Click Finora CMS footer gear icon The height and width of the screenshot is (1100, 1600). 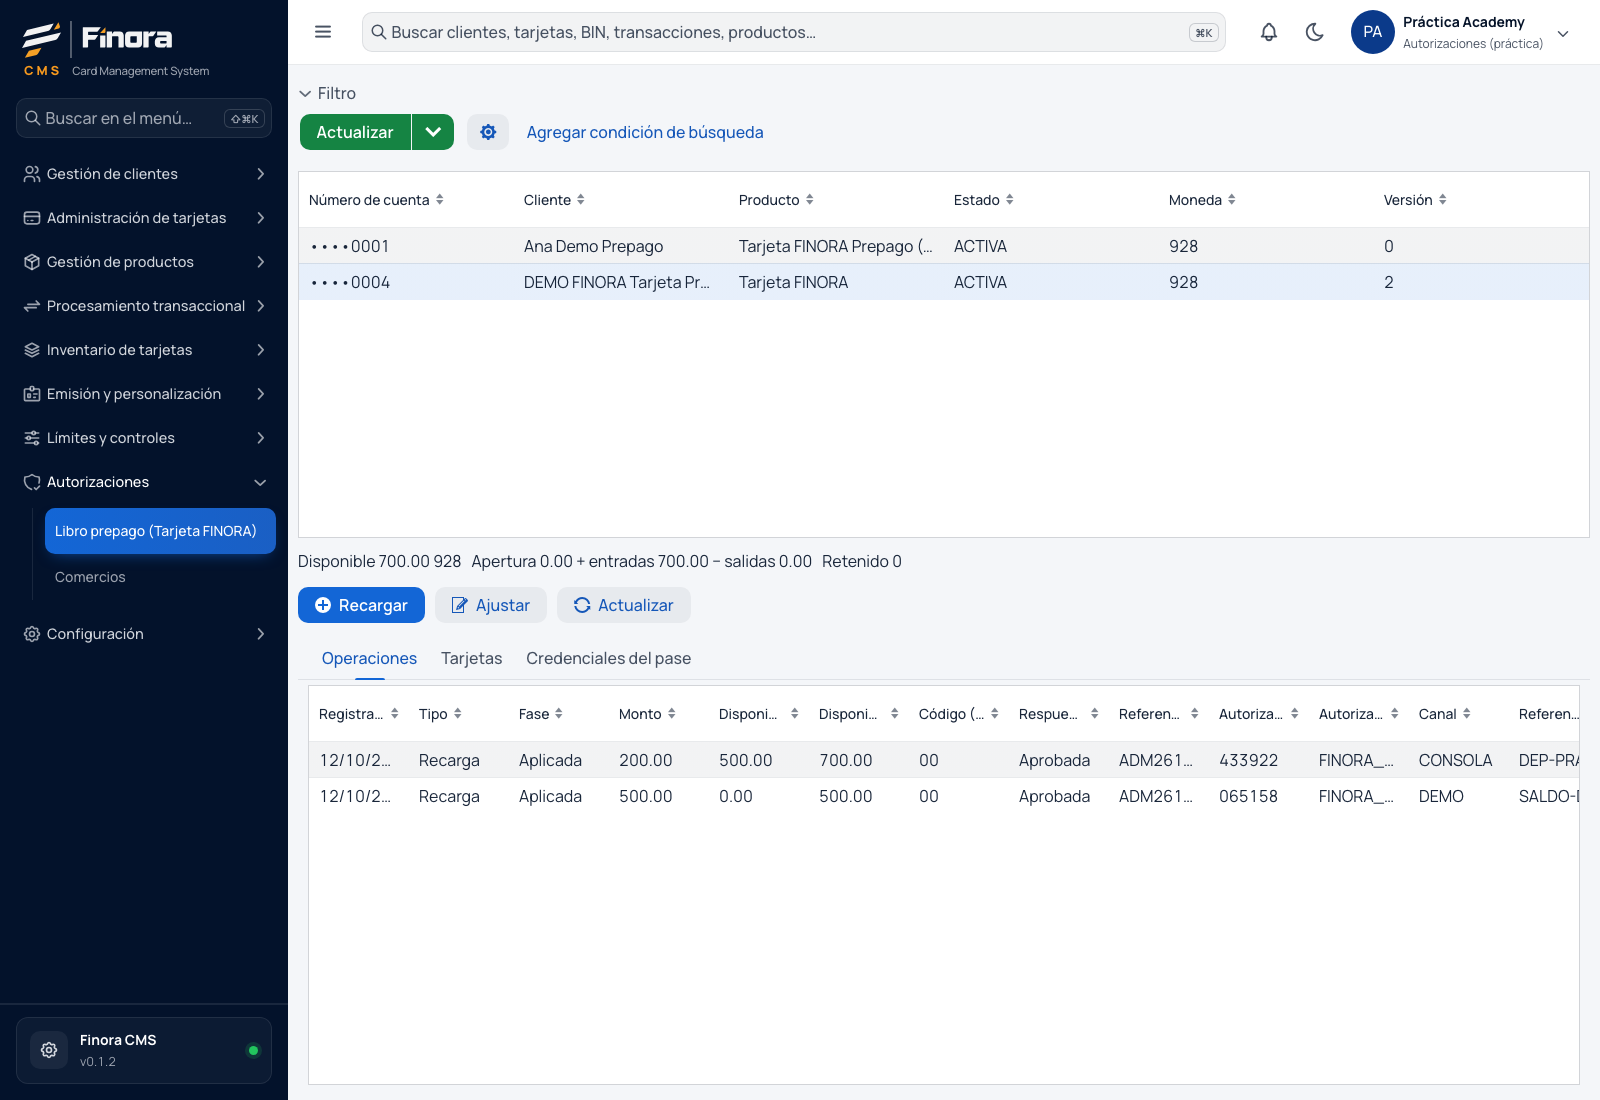pos(49,1050)
